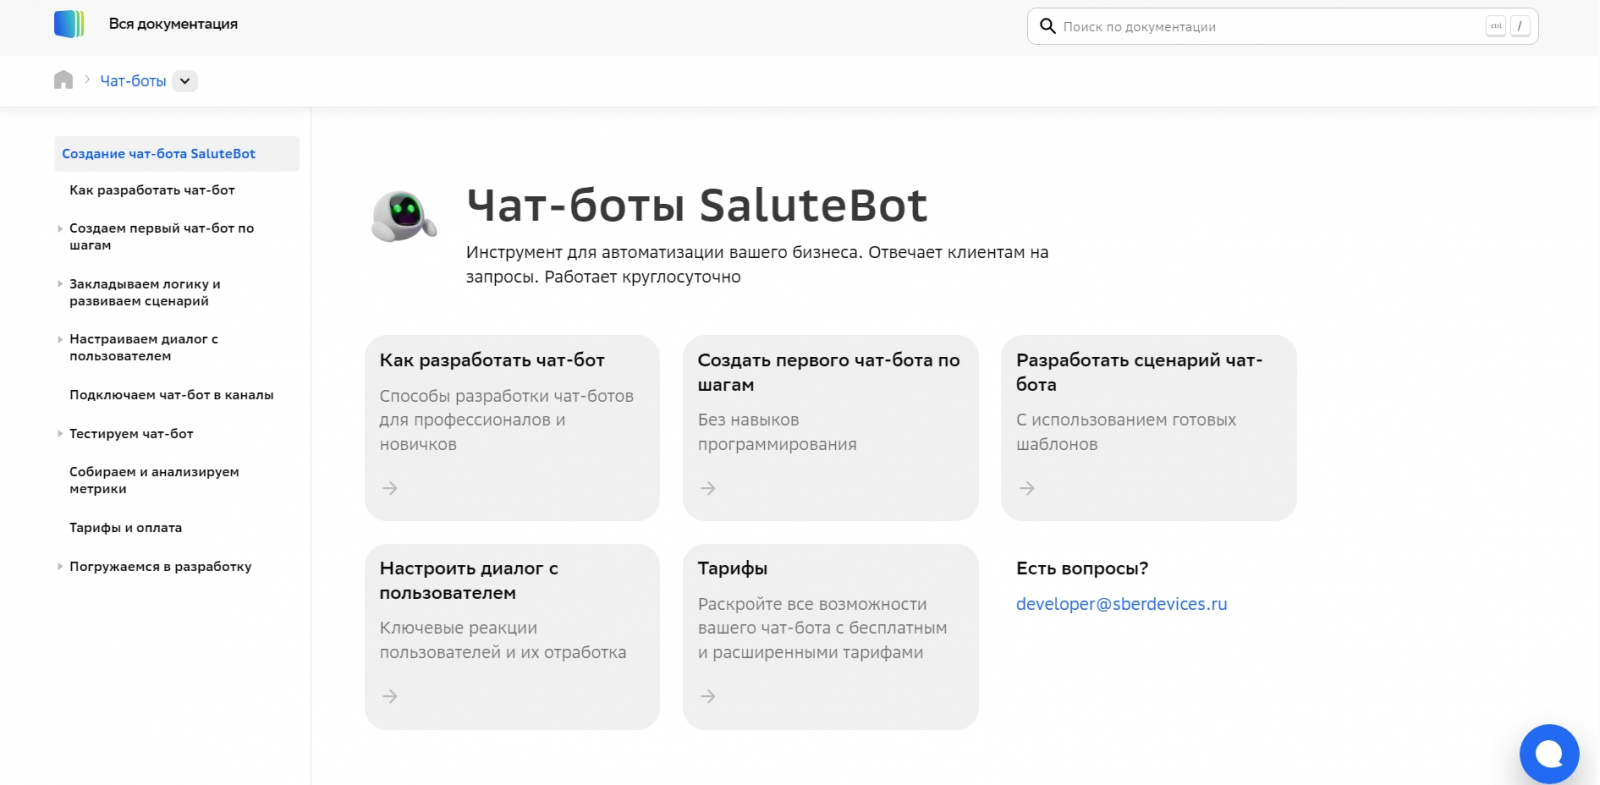Go to home via house icon
This screenshot has height=785, width=1600.
[63, 80]
